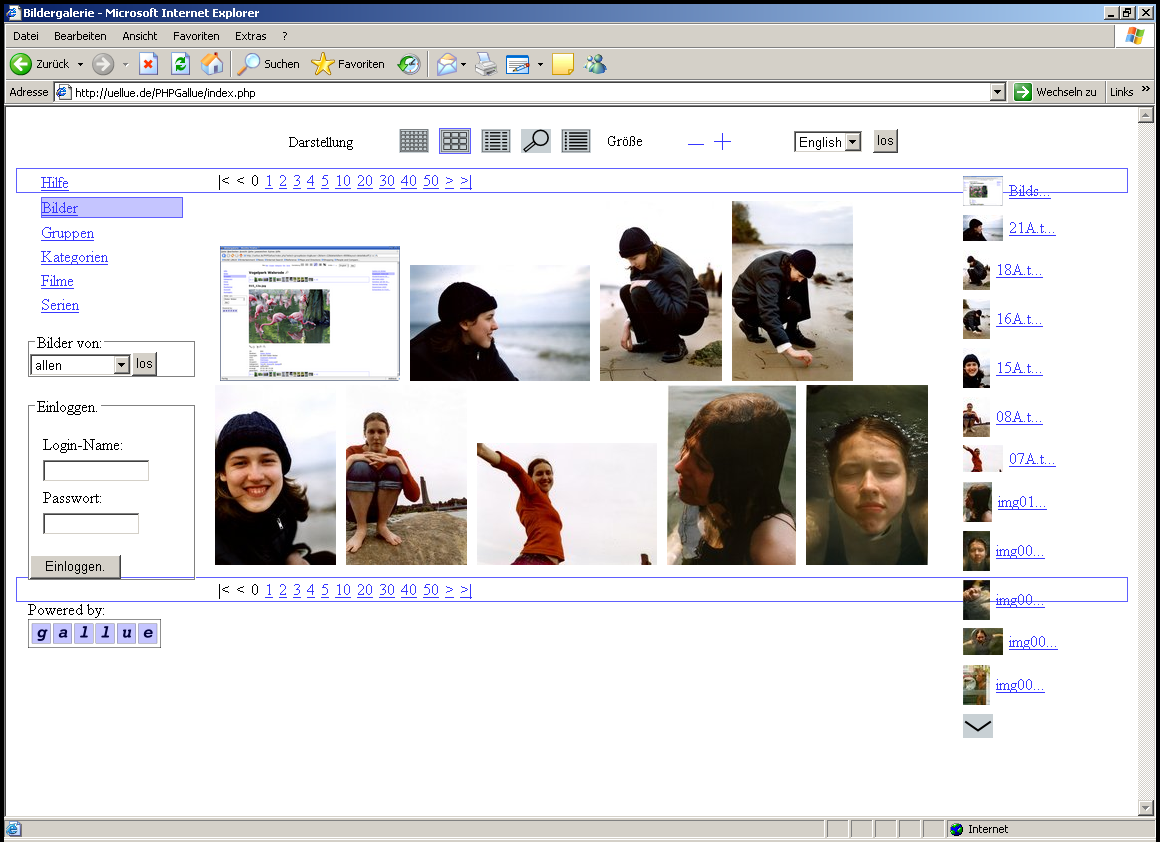
Task: Open the Kategorien link in the sidebar
Action: [75, 257]
